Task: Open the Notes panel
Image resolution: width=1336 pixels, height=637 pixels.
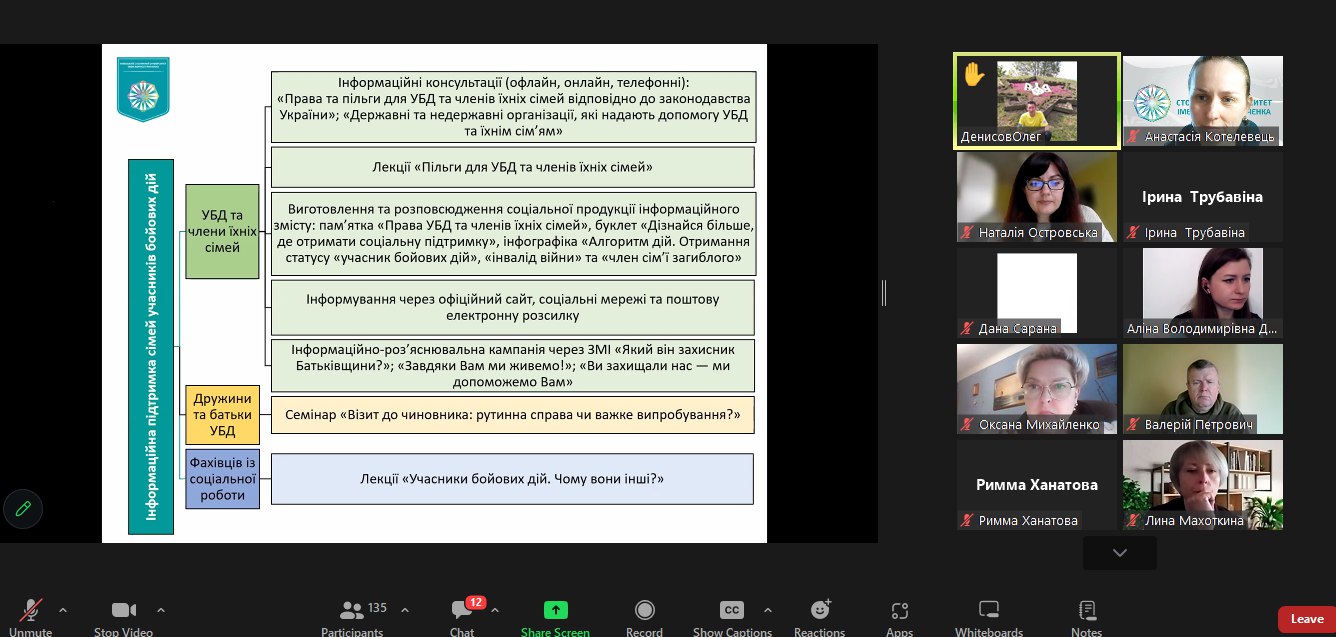Action: [1086, 611]
